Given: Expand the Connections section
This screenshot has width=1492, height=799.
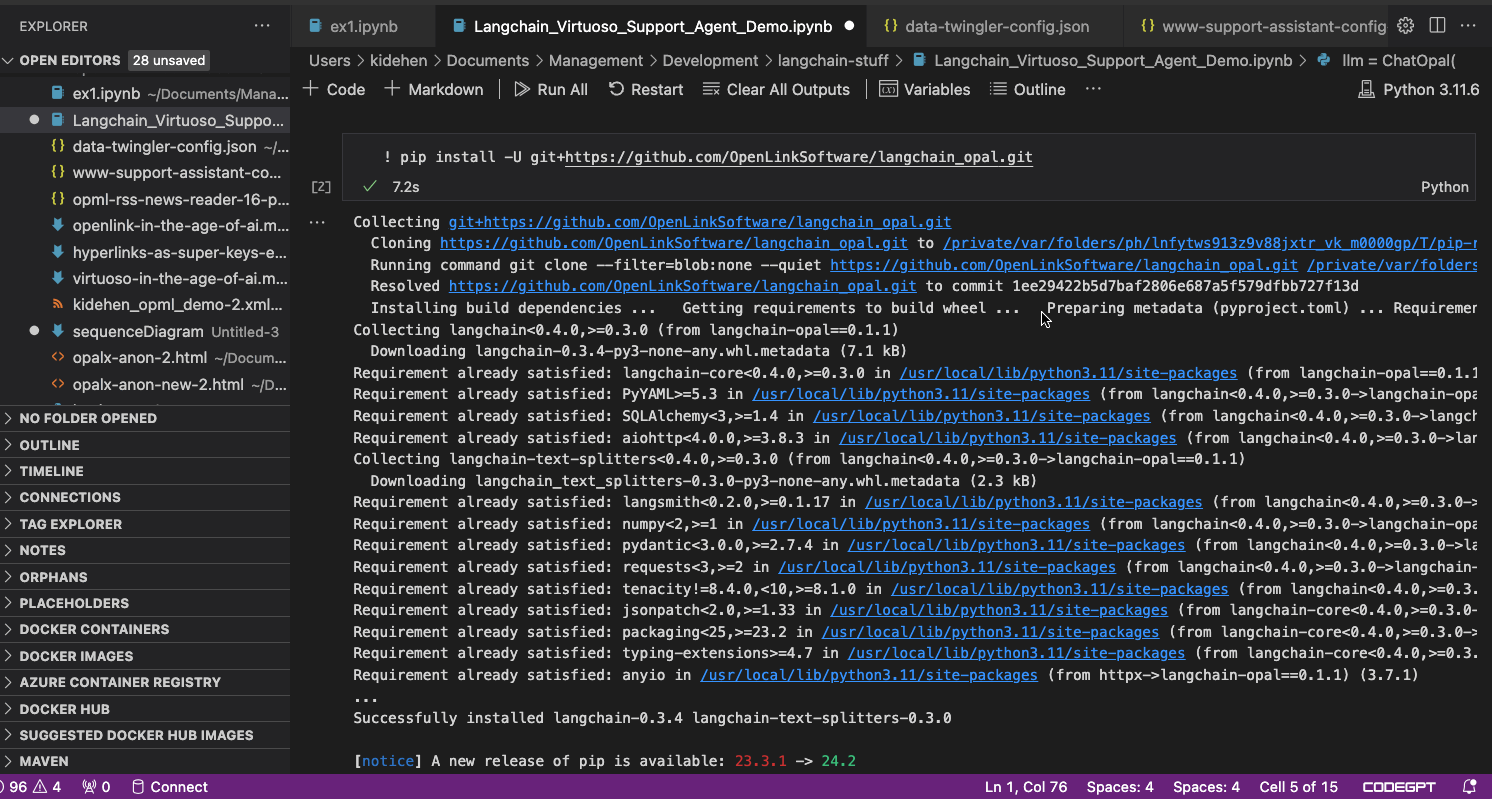Looking at the screenshot, I should click(145, 497).
